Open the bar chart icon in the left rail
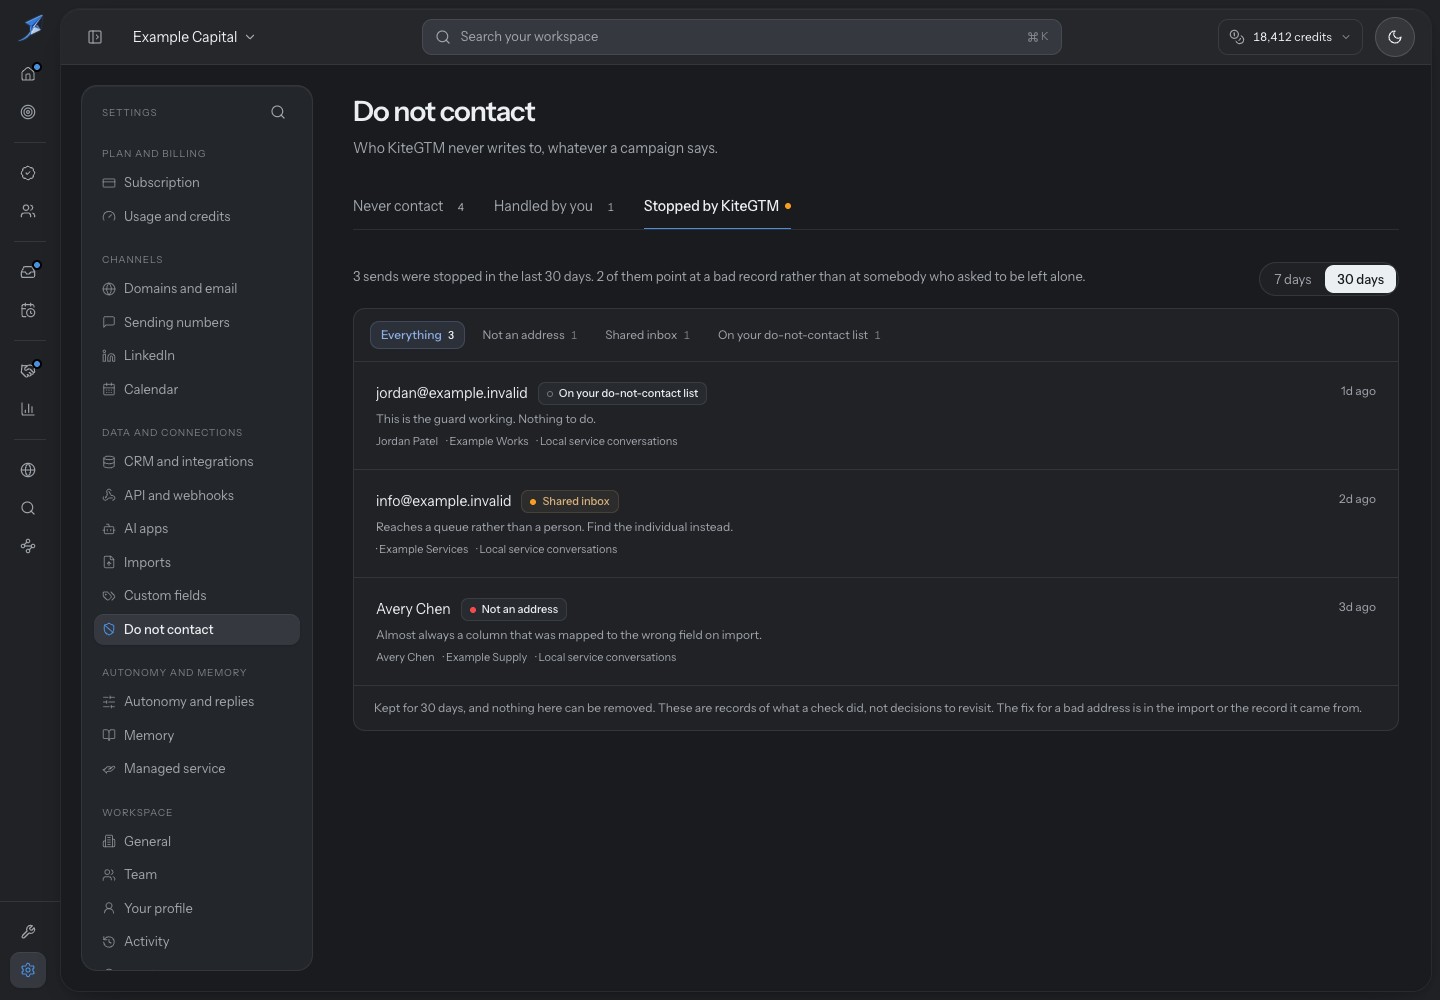1440x1000 pixels. [28, 409]
